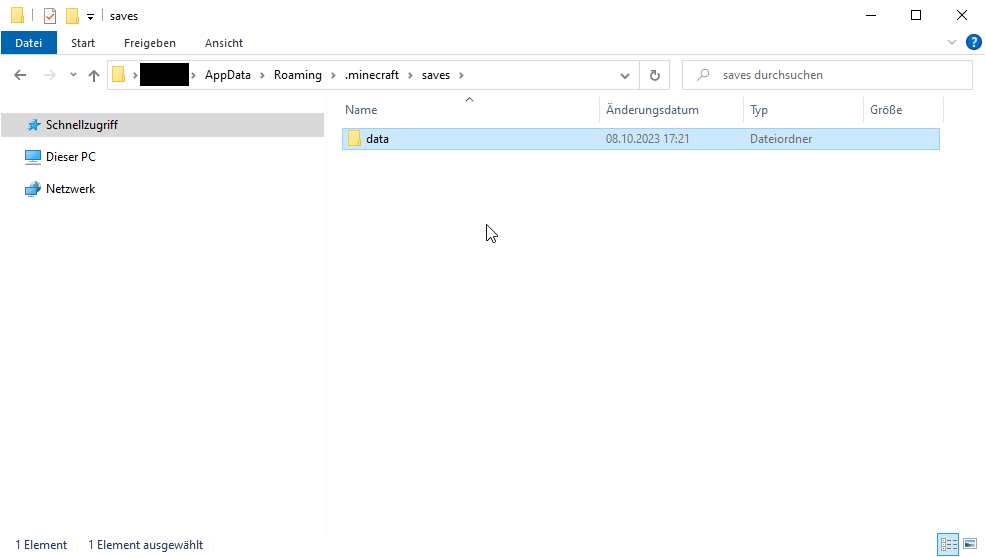Click the Dateiordner type cell

(x=780, y=139)
